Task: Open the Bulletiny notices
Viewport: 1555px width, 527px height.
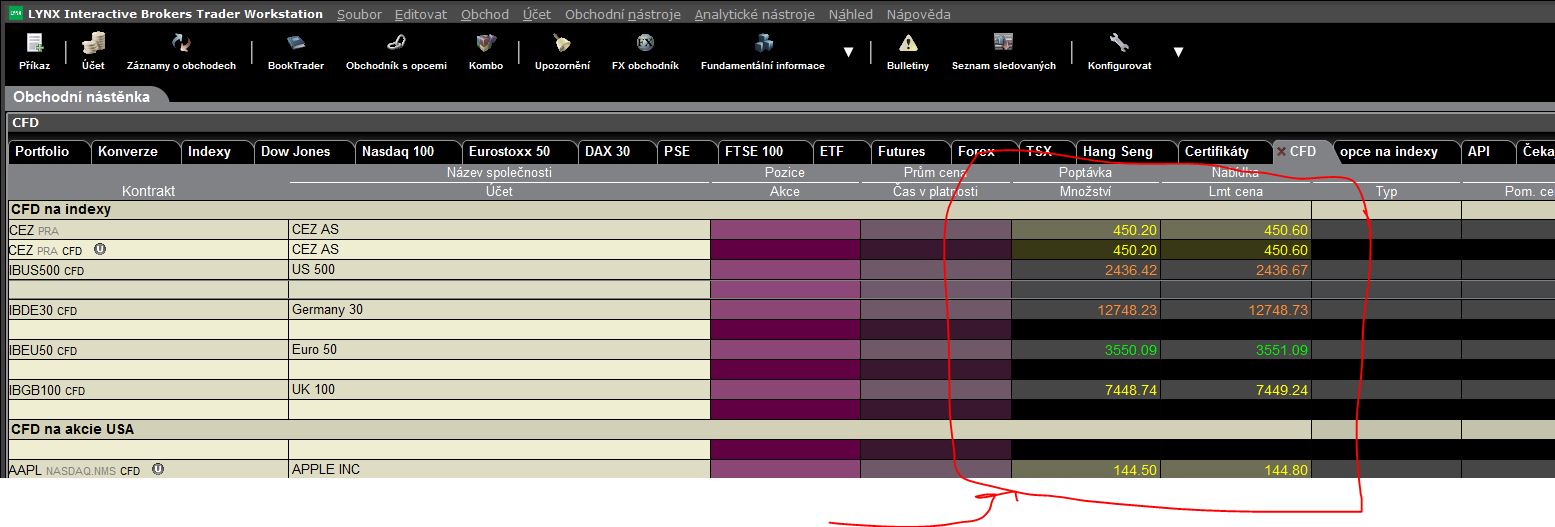Action: point(908,51)
